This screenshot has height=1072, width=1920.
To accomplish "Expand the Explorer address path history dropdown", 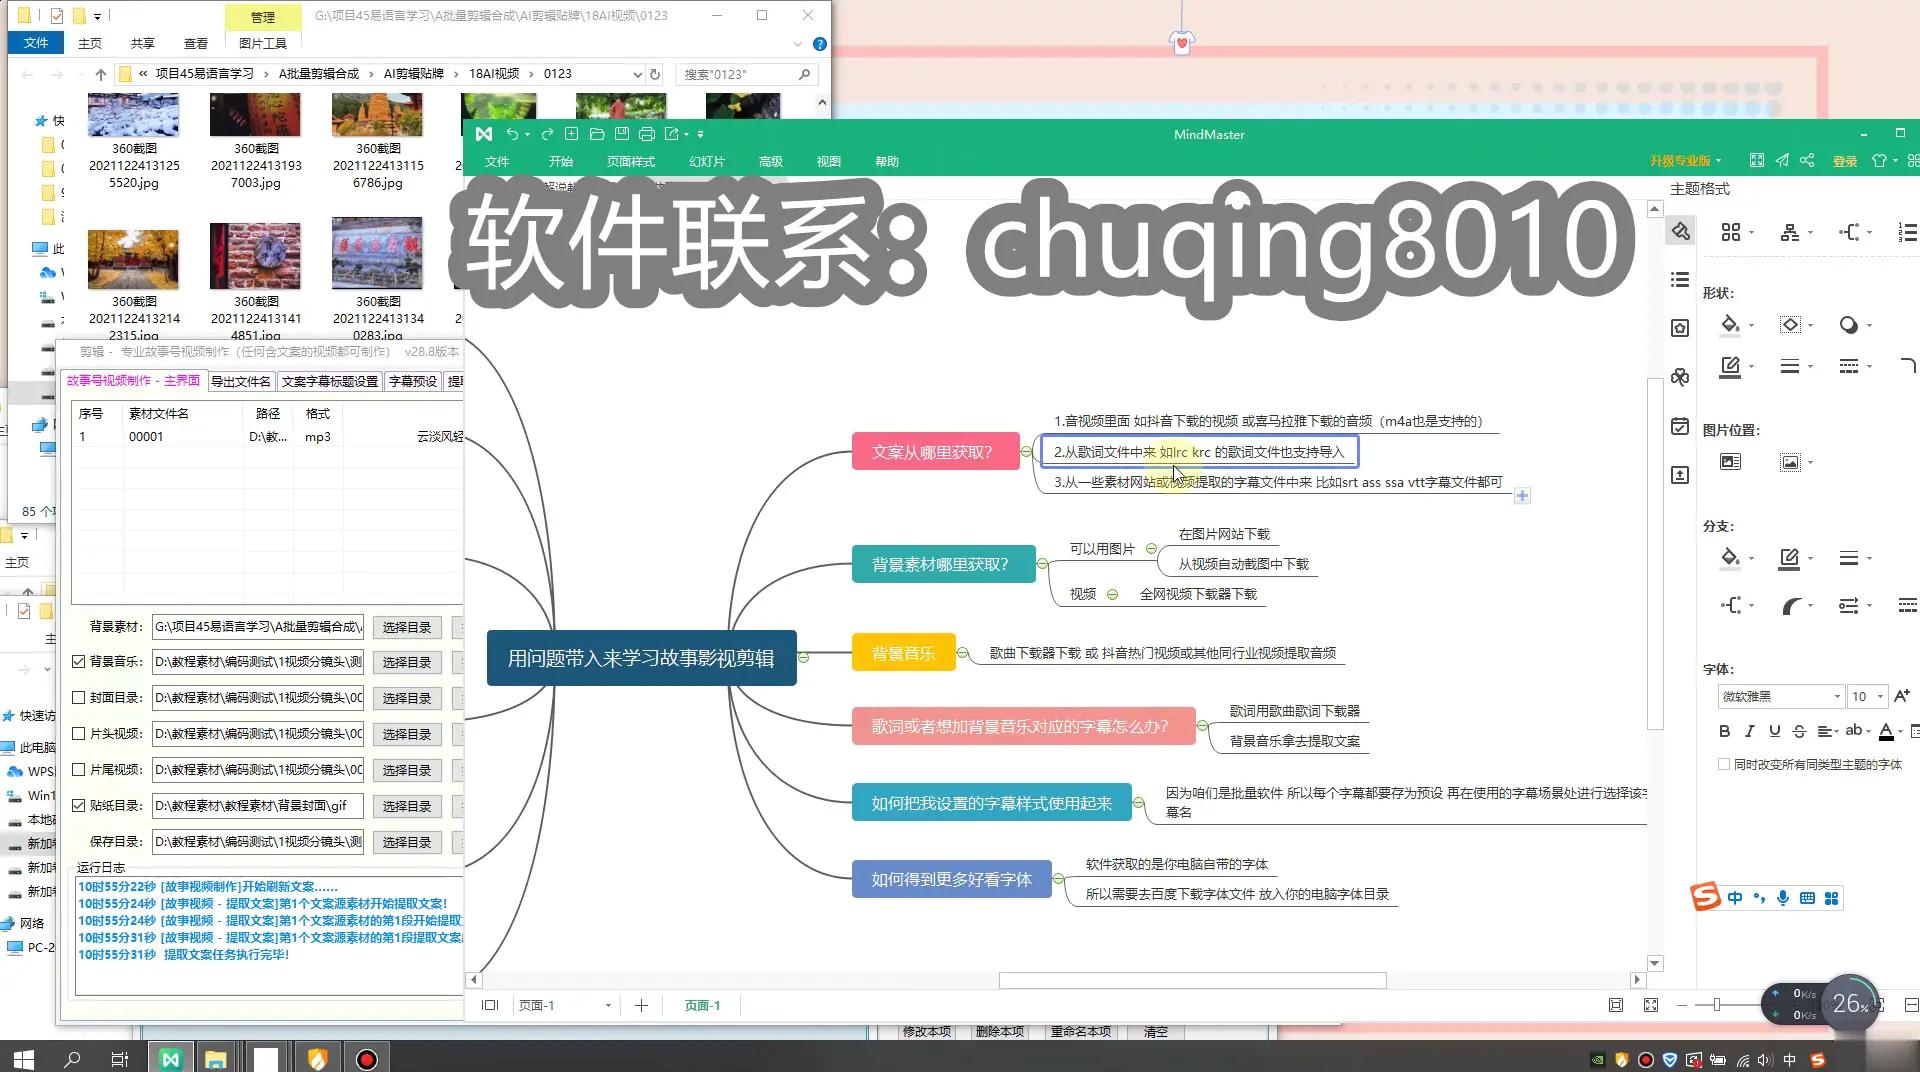I will click(x=637, y=74).
